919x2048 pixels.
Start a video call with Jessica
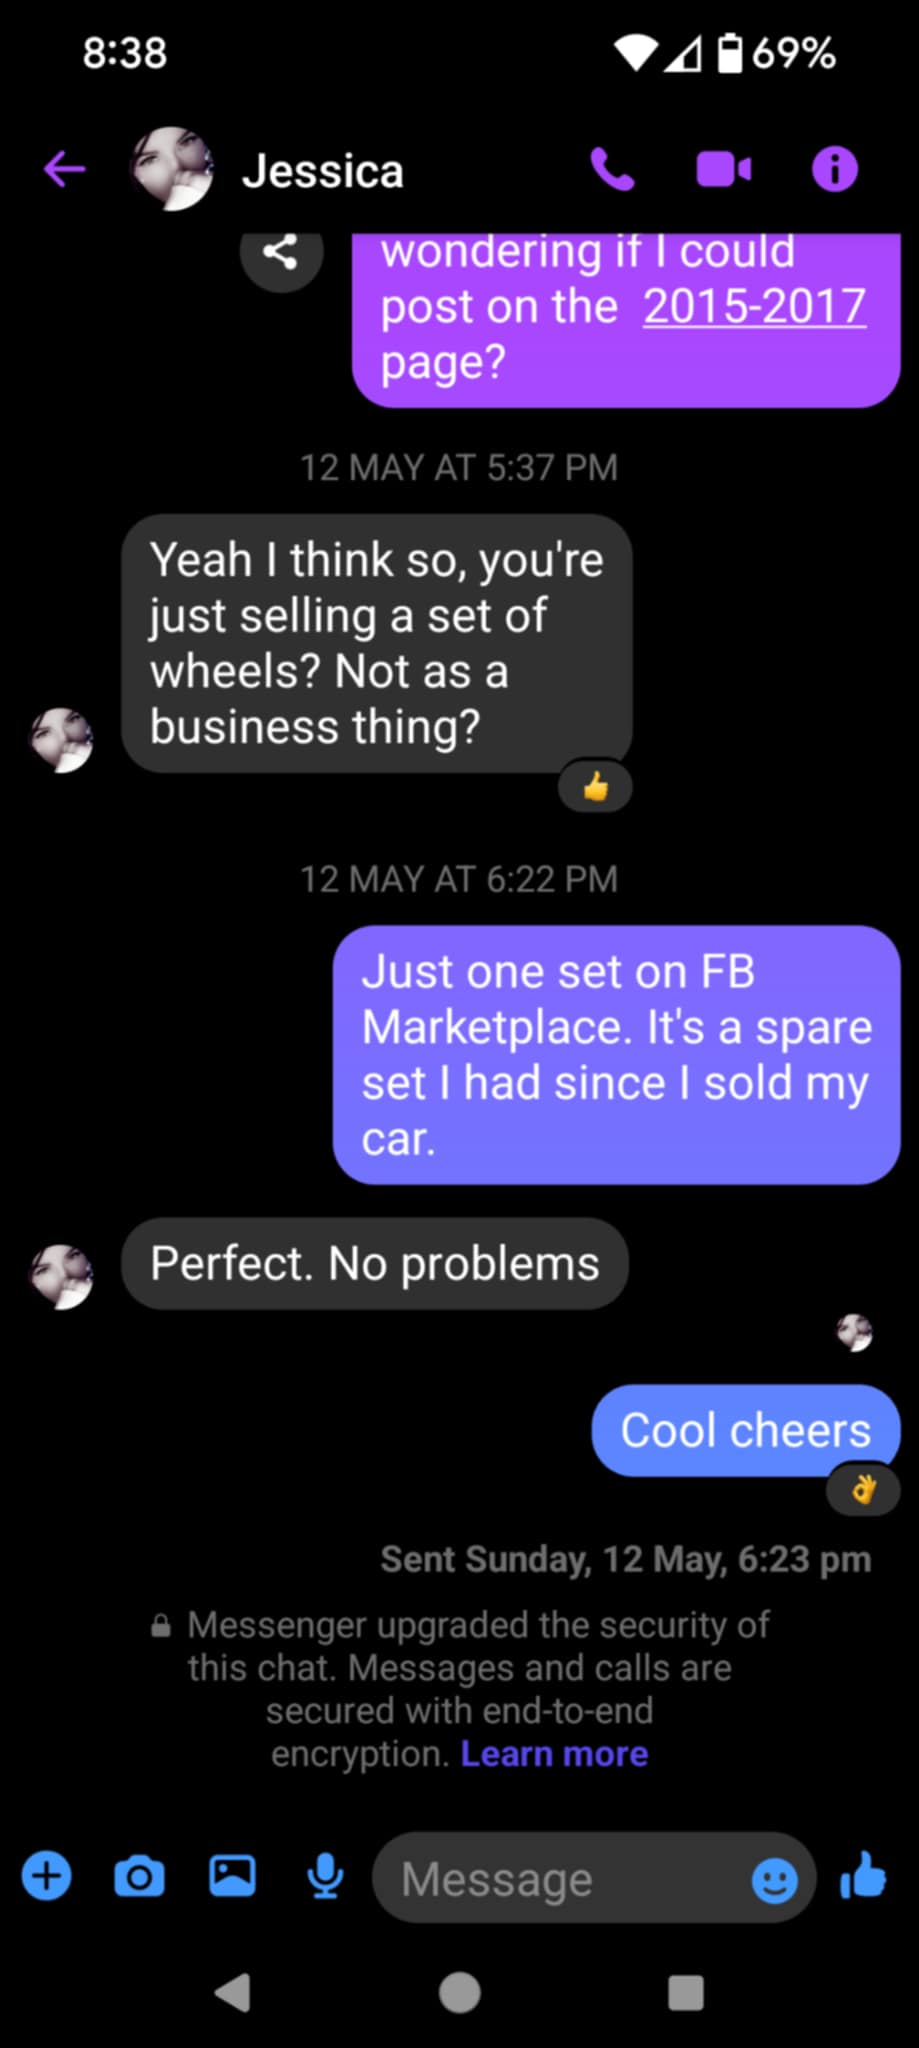click(x=723, y=169)
